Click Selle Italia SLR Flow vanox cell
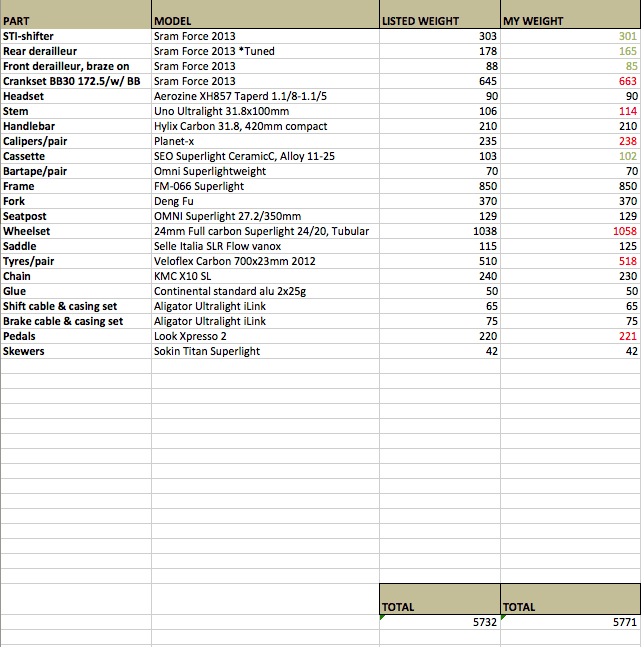Image resolution: width=641 pixels, height=647 pixels. point(265,246)
